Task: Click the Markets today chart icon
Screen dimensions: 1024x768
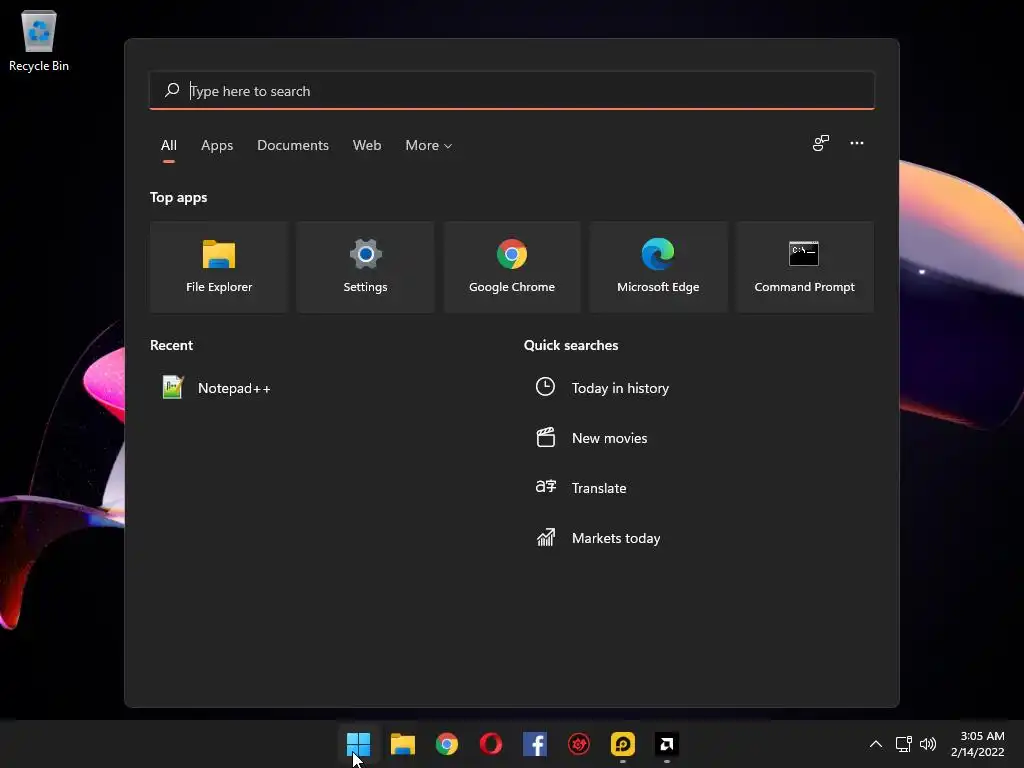Action: tap(545, 537)
